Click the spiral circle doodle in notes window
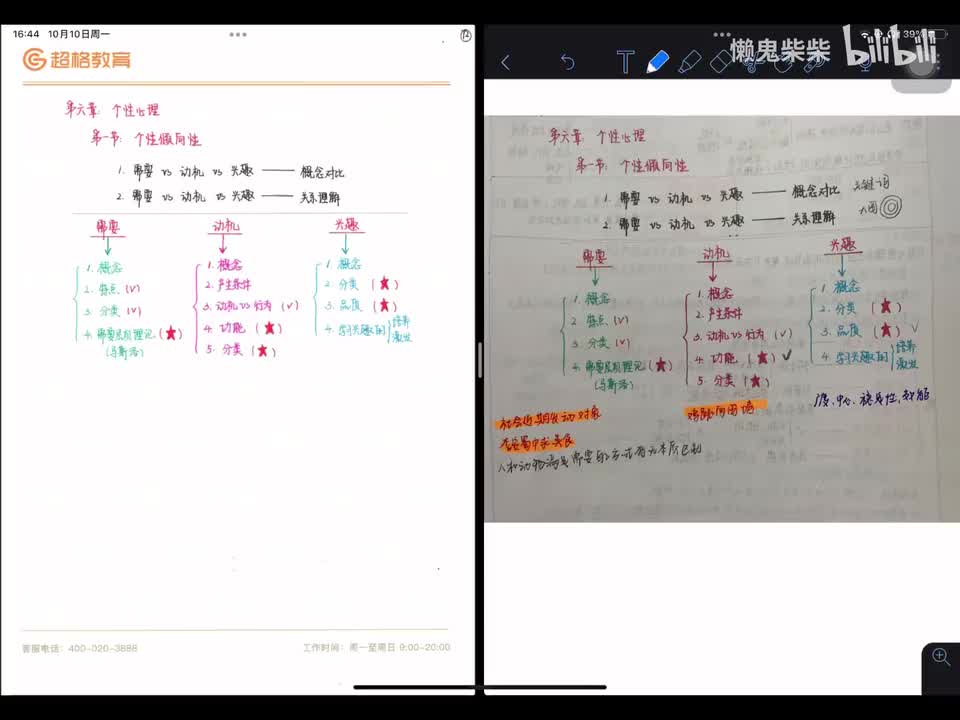Image resolution: width=960 pixels, height=720 pixels. click(891, 207)
